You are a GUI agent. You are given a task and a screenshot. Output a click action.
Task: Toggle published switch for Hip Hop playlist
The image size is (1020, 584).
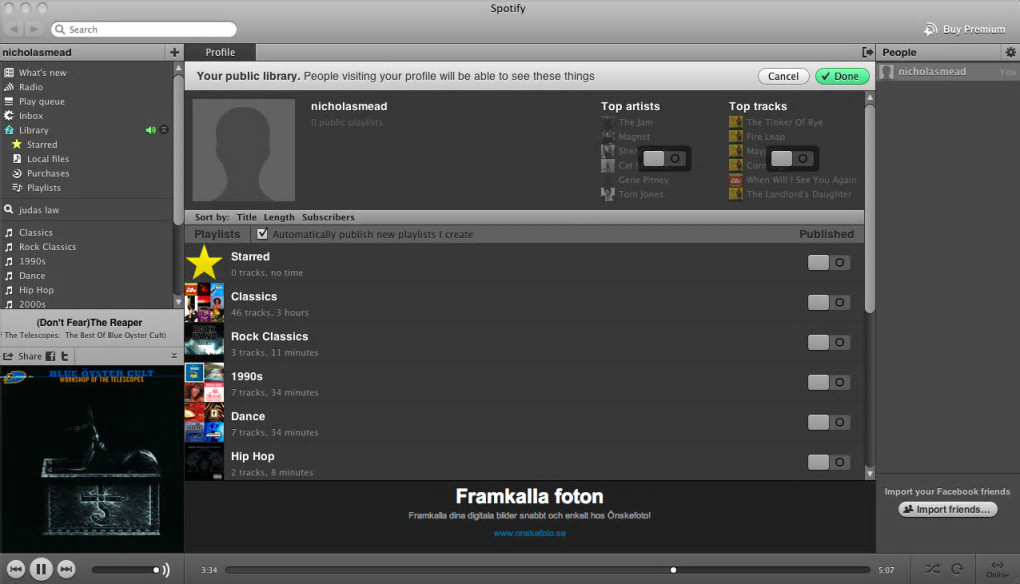click(829, 462)
